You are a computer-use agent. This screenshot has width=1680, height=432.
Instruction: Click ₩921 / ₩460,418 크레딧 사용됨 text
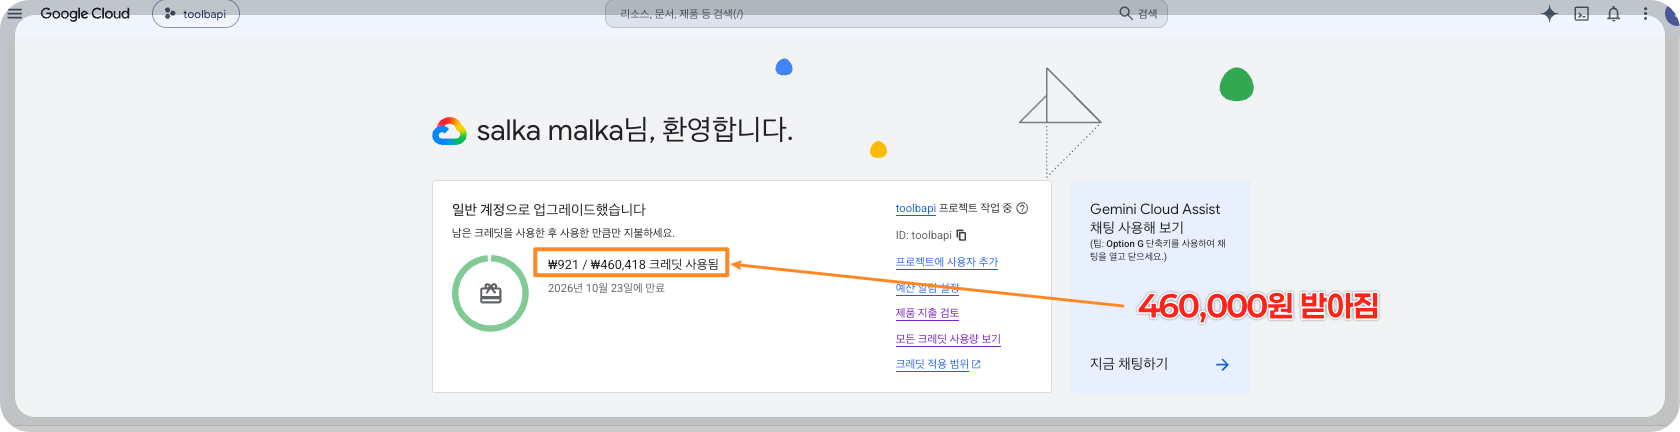pyautogui.click(x=633, y=264)
